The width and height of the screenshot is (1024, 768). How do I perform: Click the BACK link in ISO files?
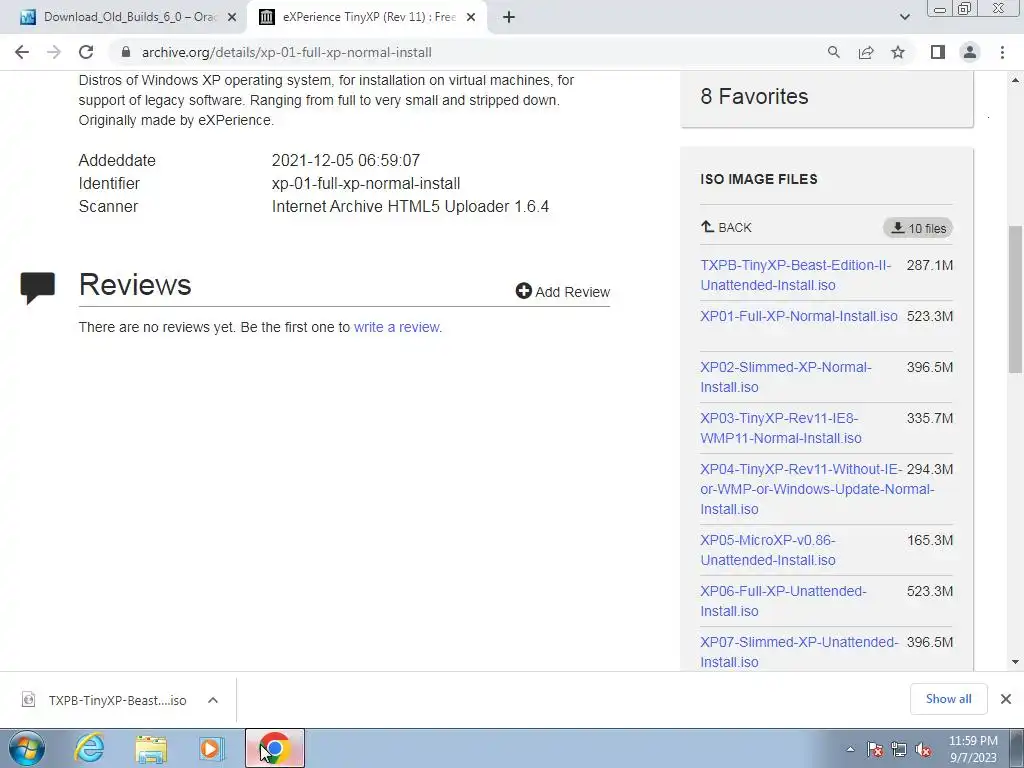(726, 227)
